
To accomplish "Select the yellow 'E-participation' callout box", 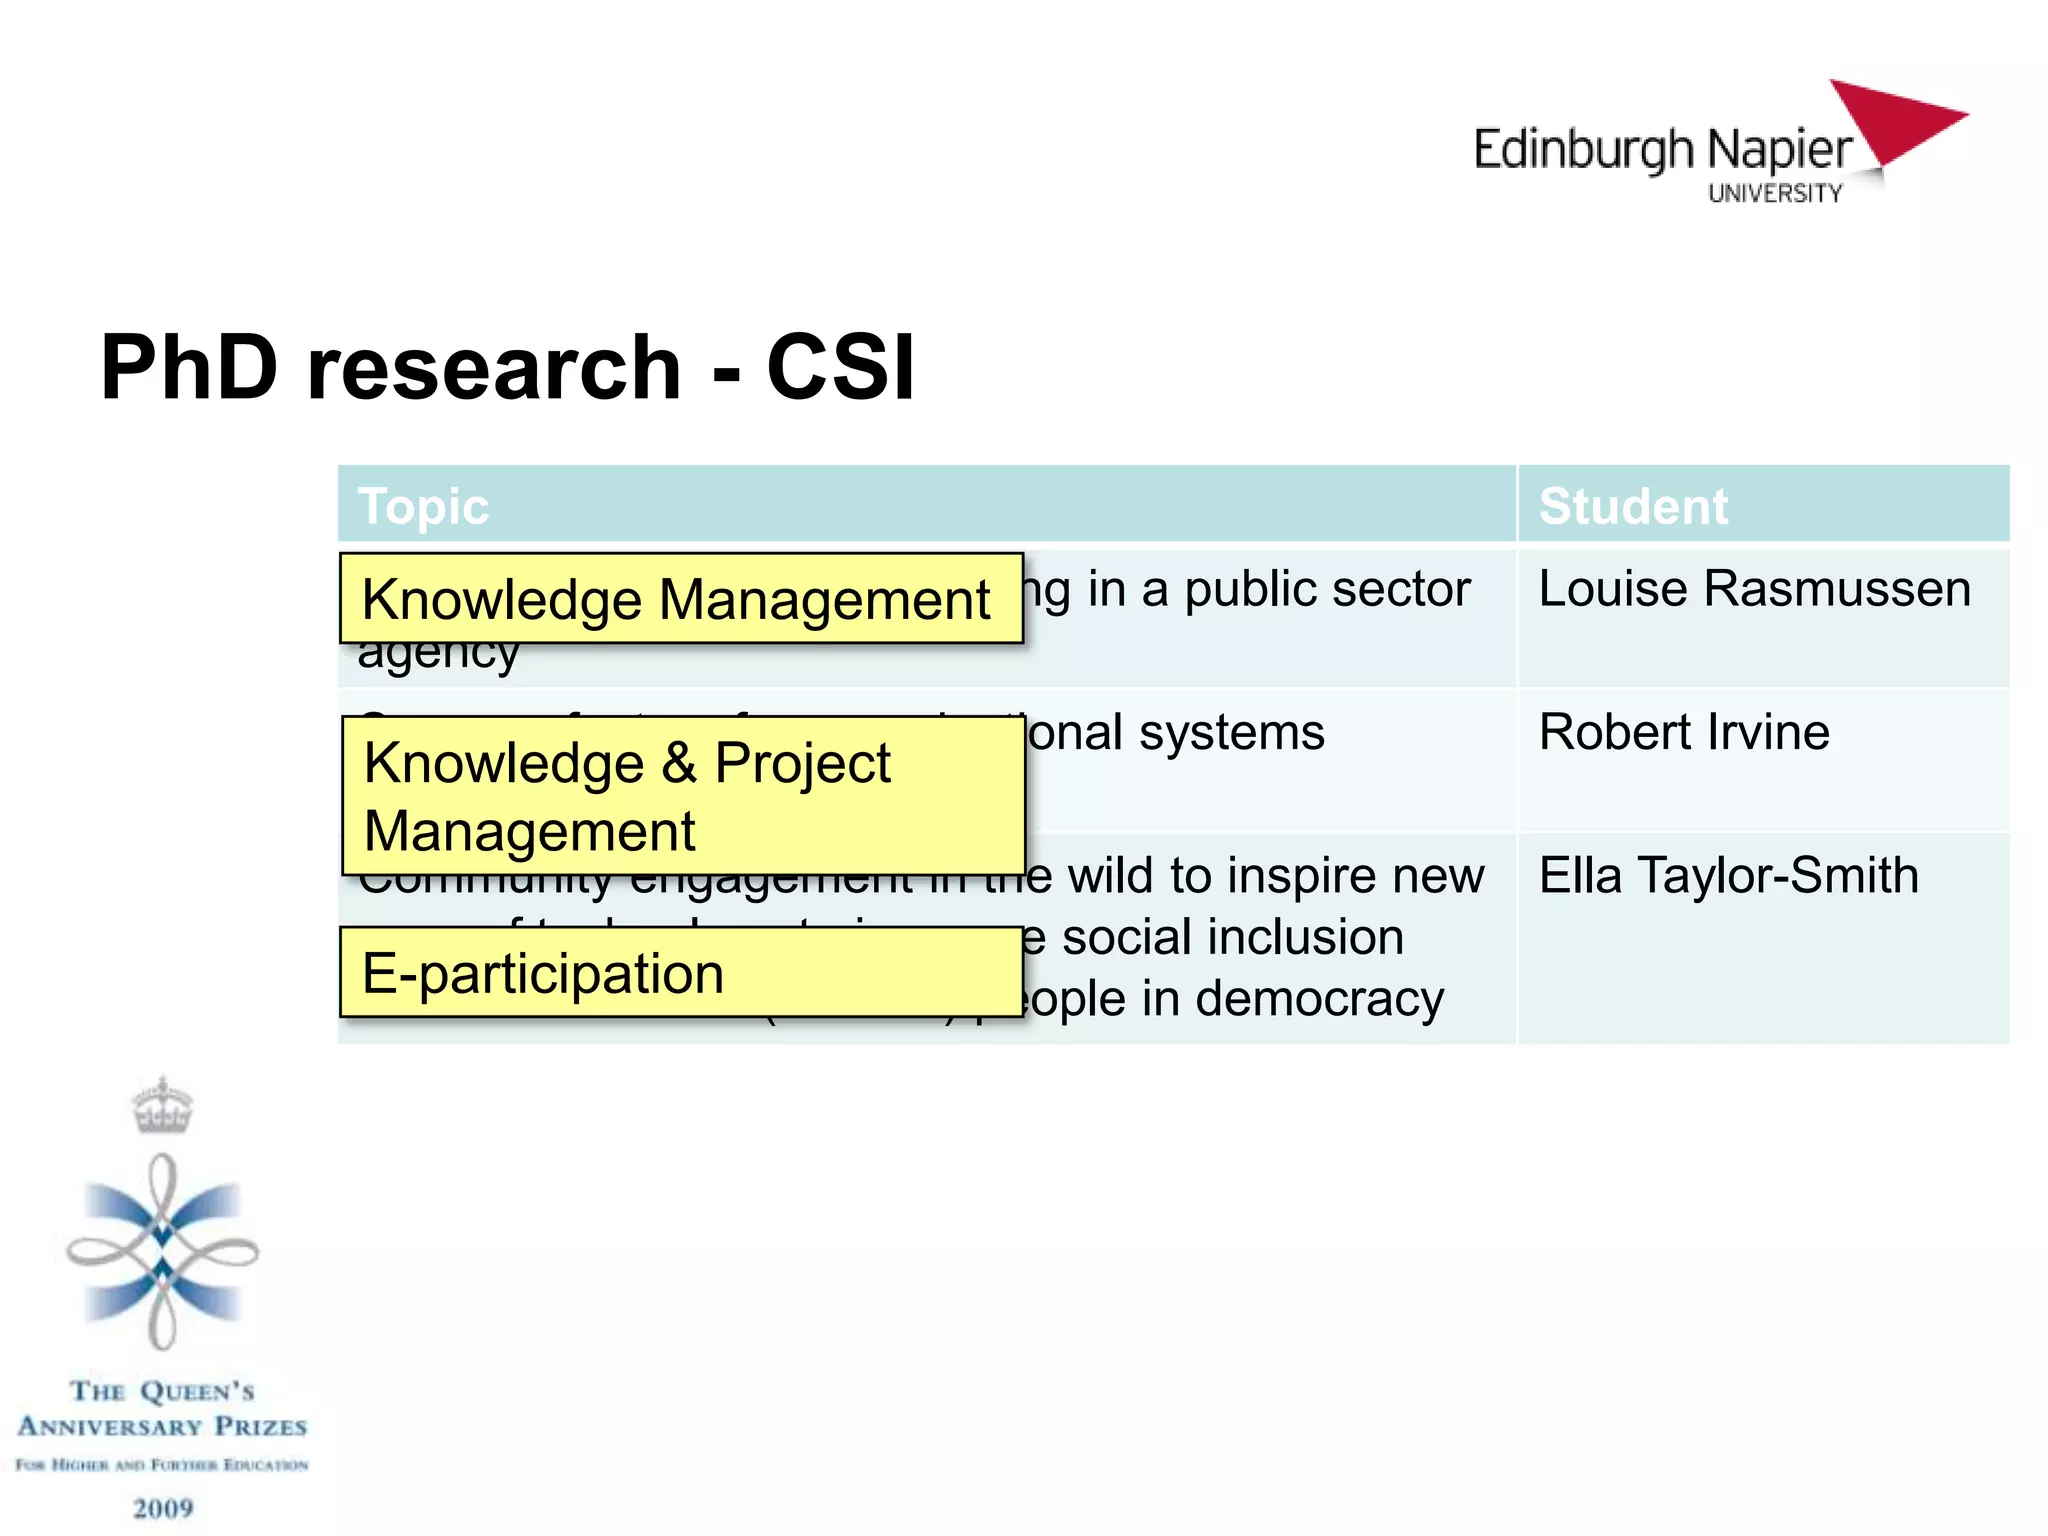I will click(681, 972).
